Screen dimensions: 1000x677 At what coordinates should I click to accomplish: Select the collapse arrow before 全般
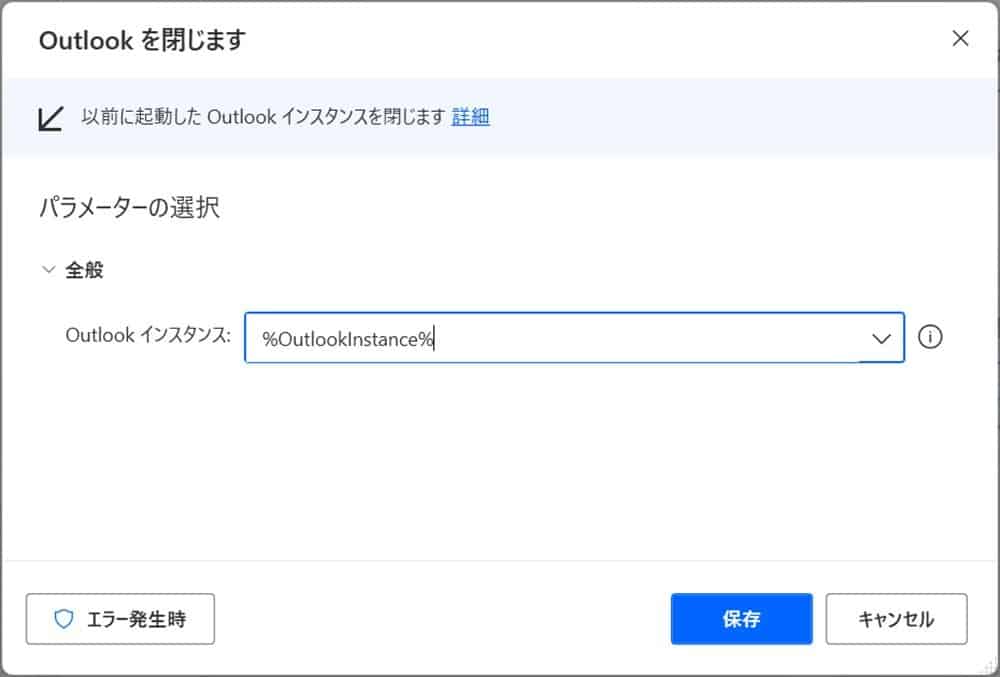(48, 269)
